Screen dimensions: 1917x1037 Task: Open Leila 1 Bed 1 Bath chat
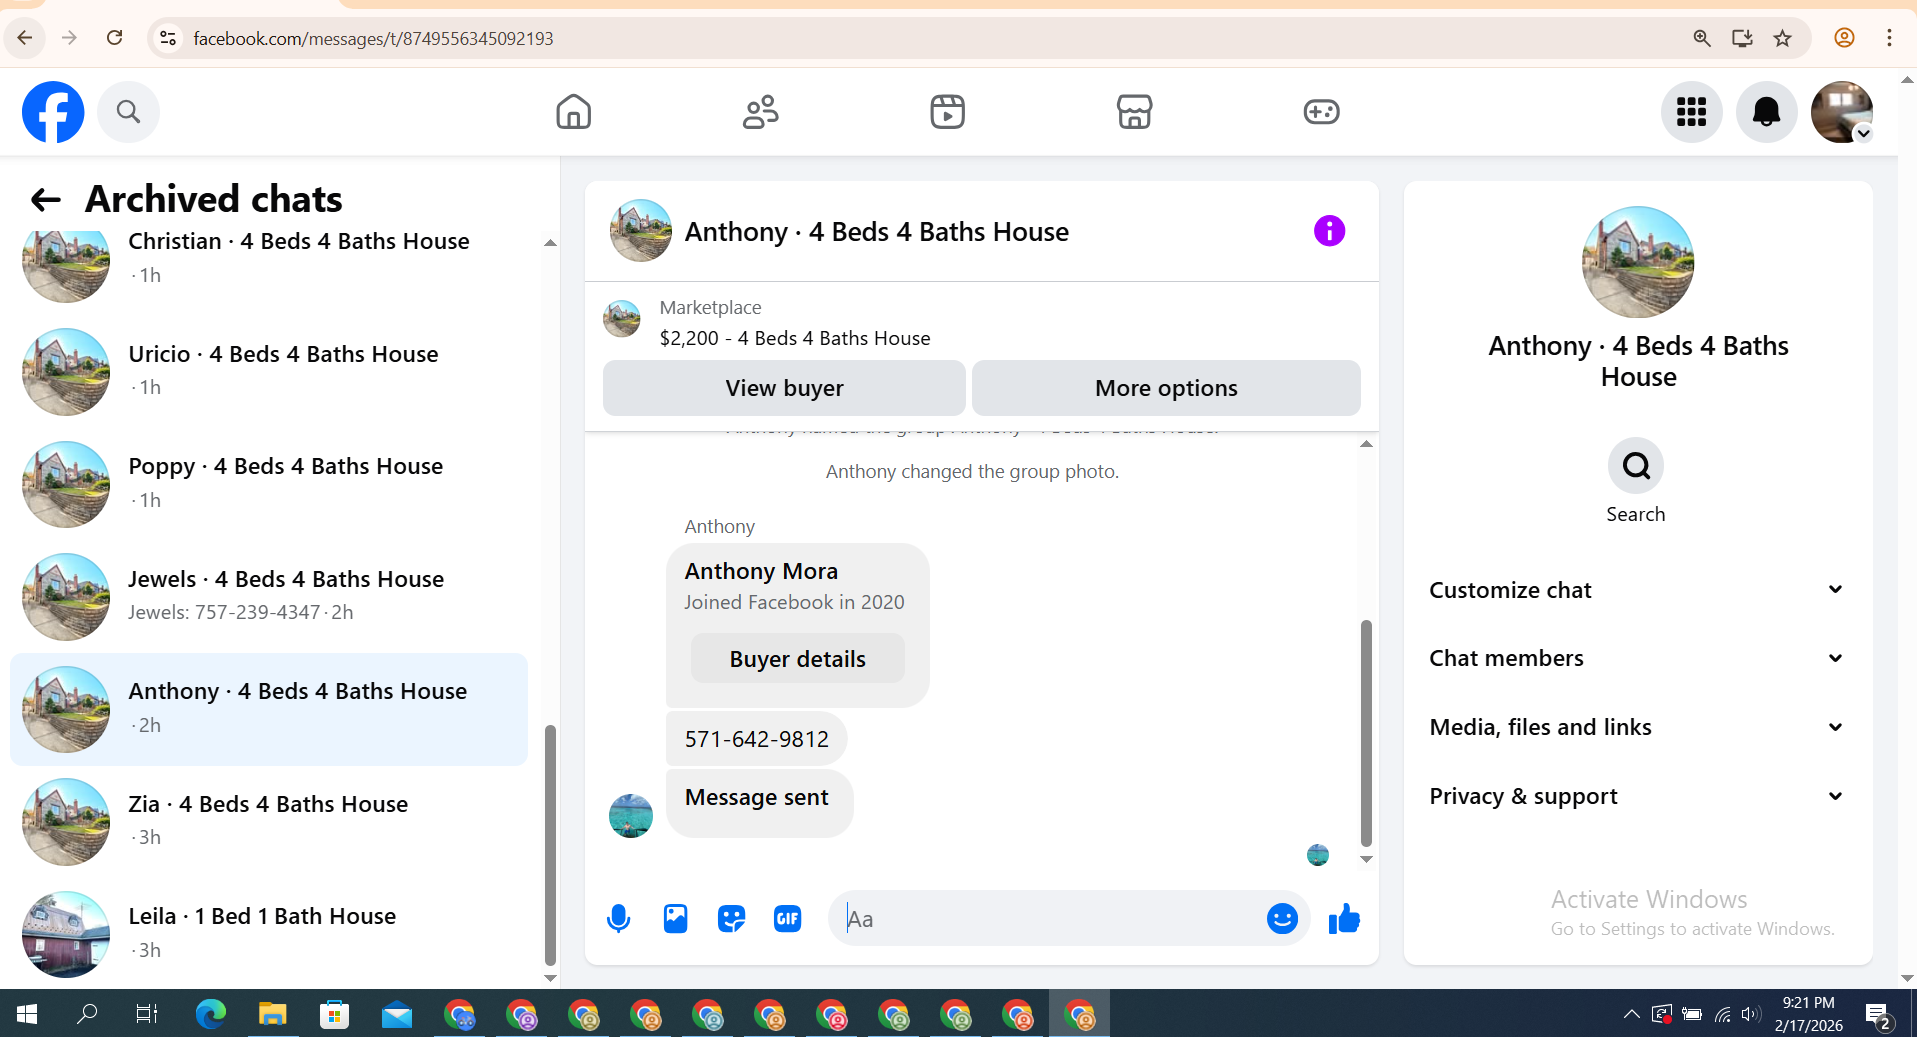269,934
